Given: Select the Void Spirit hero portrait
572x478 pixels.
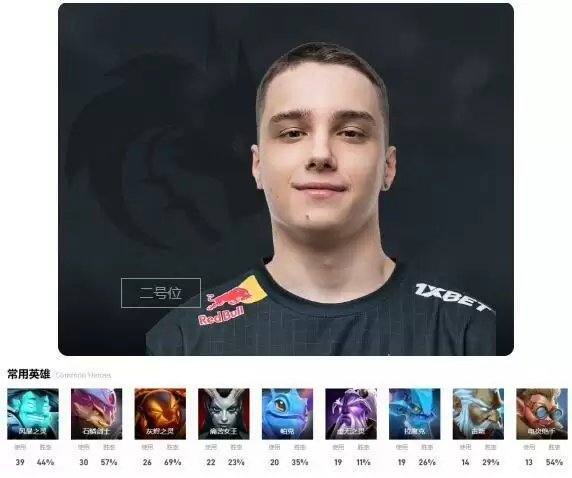Looking at the screenshot, I should [351, 413].
